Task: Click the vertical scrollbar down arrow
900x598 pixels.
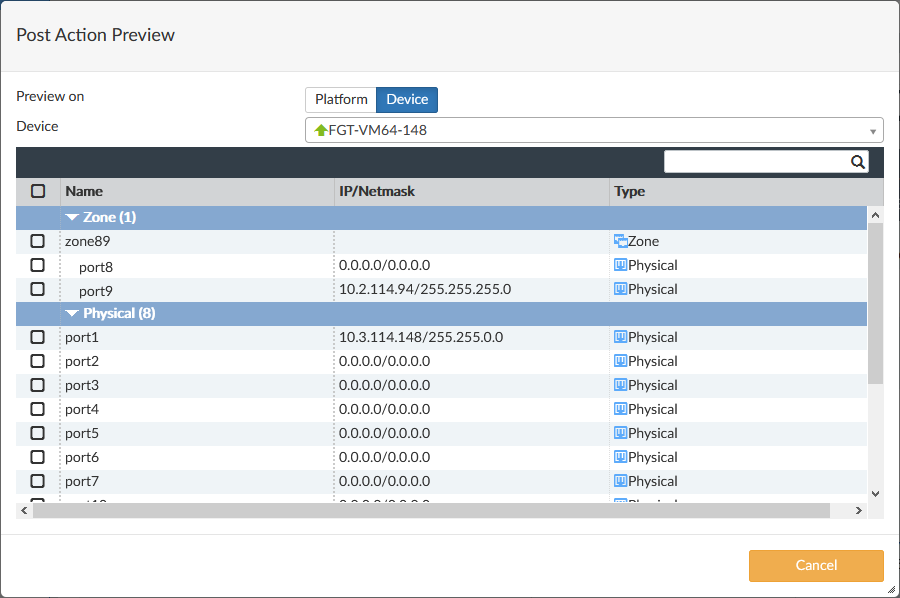Action: [x=875, y=494]
